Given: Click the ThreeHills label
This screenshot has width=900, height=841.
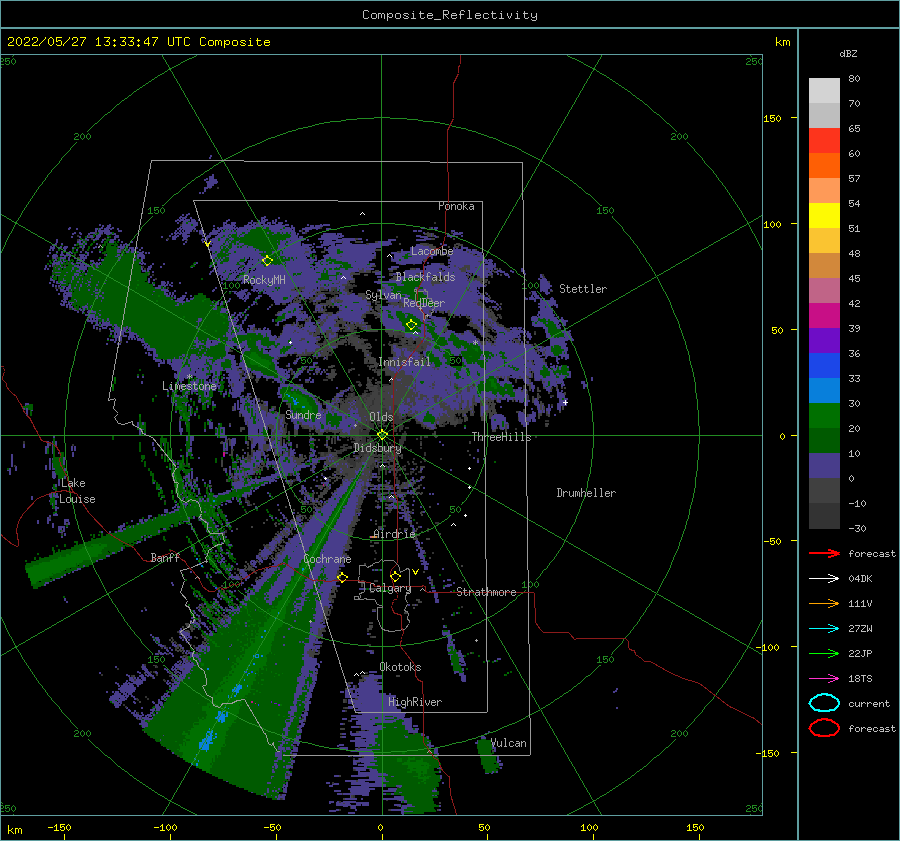Looking at the screenshot, I should tap(502, 437).
